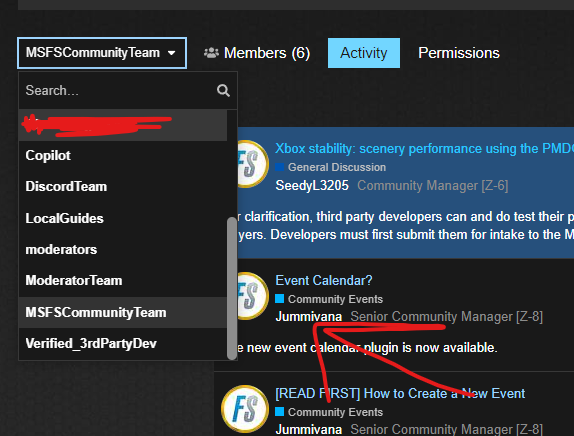
Task: Choose Verified_3rdPartyDev group entry
Action: [x=123, y=344]
